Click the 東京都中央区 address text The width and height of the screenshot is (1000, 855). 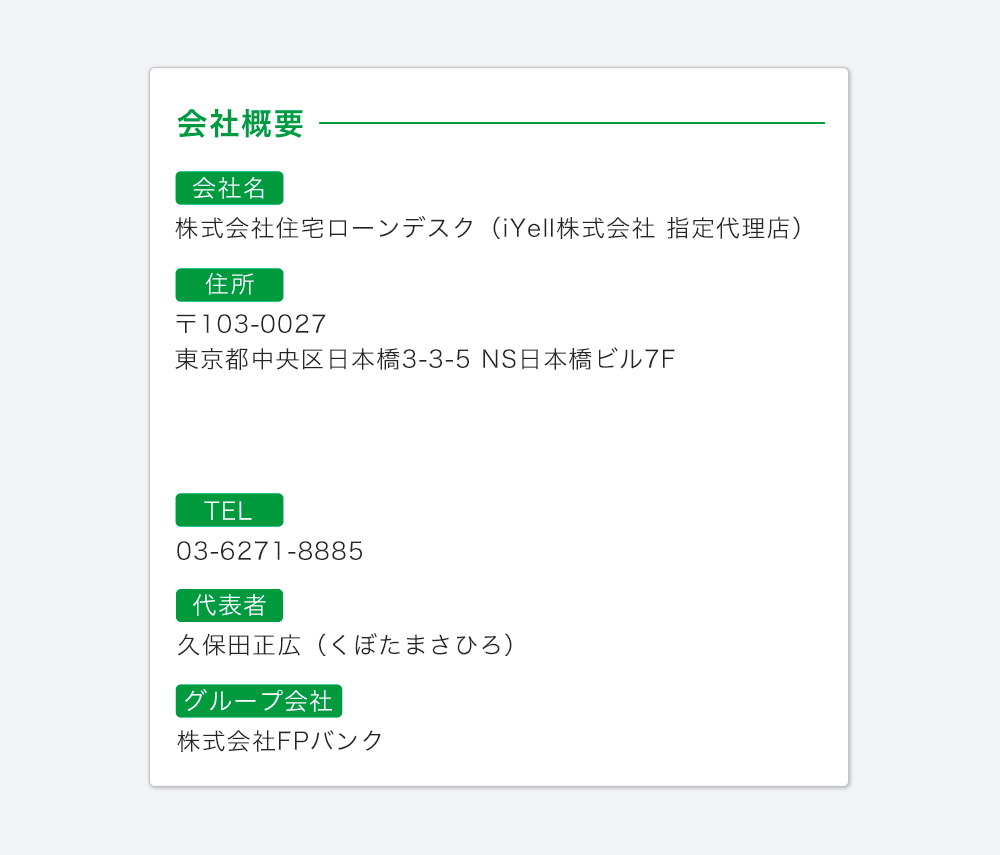[251, 359]
